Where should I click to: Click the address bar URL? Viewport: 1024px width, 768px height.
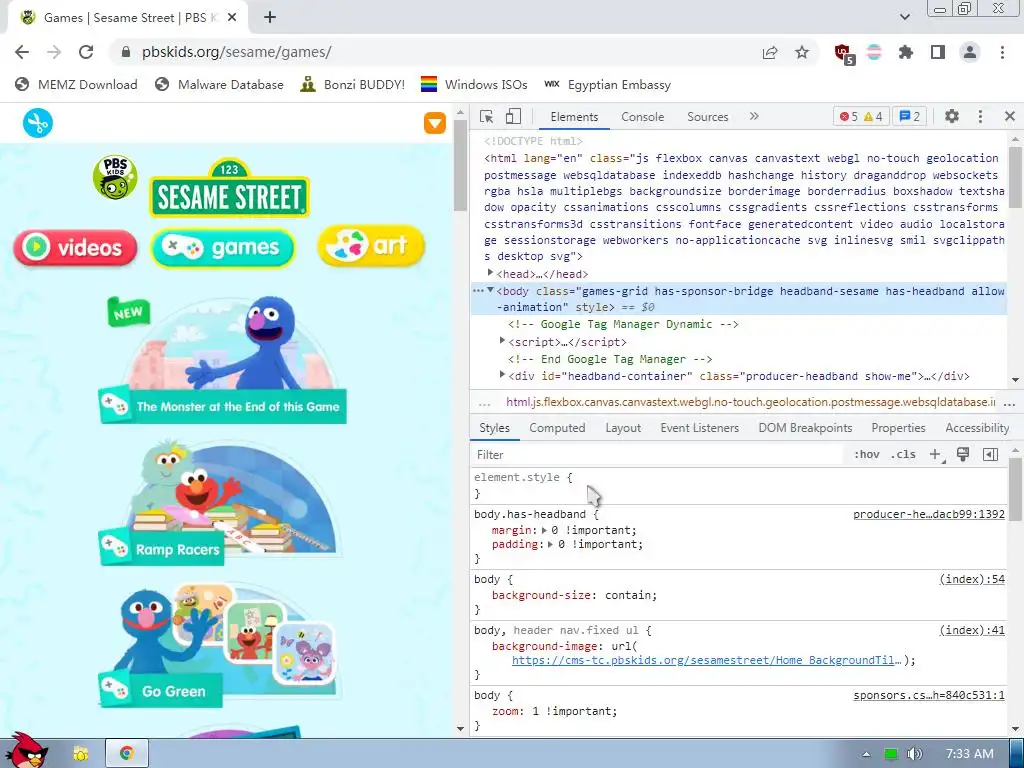coord(236,52)
